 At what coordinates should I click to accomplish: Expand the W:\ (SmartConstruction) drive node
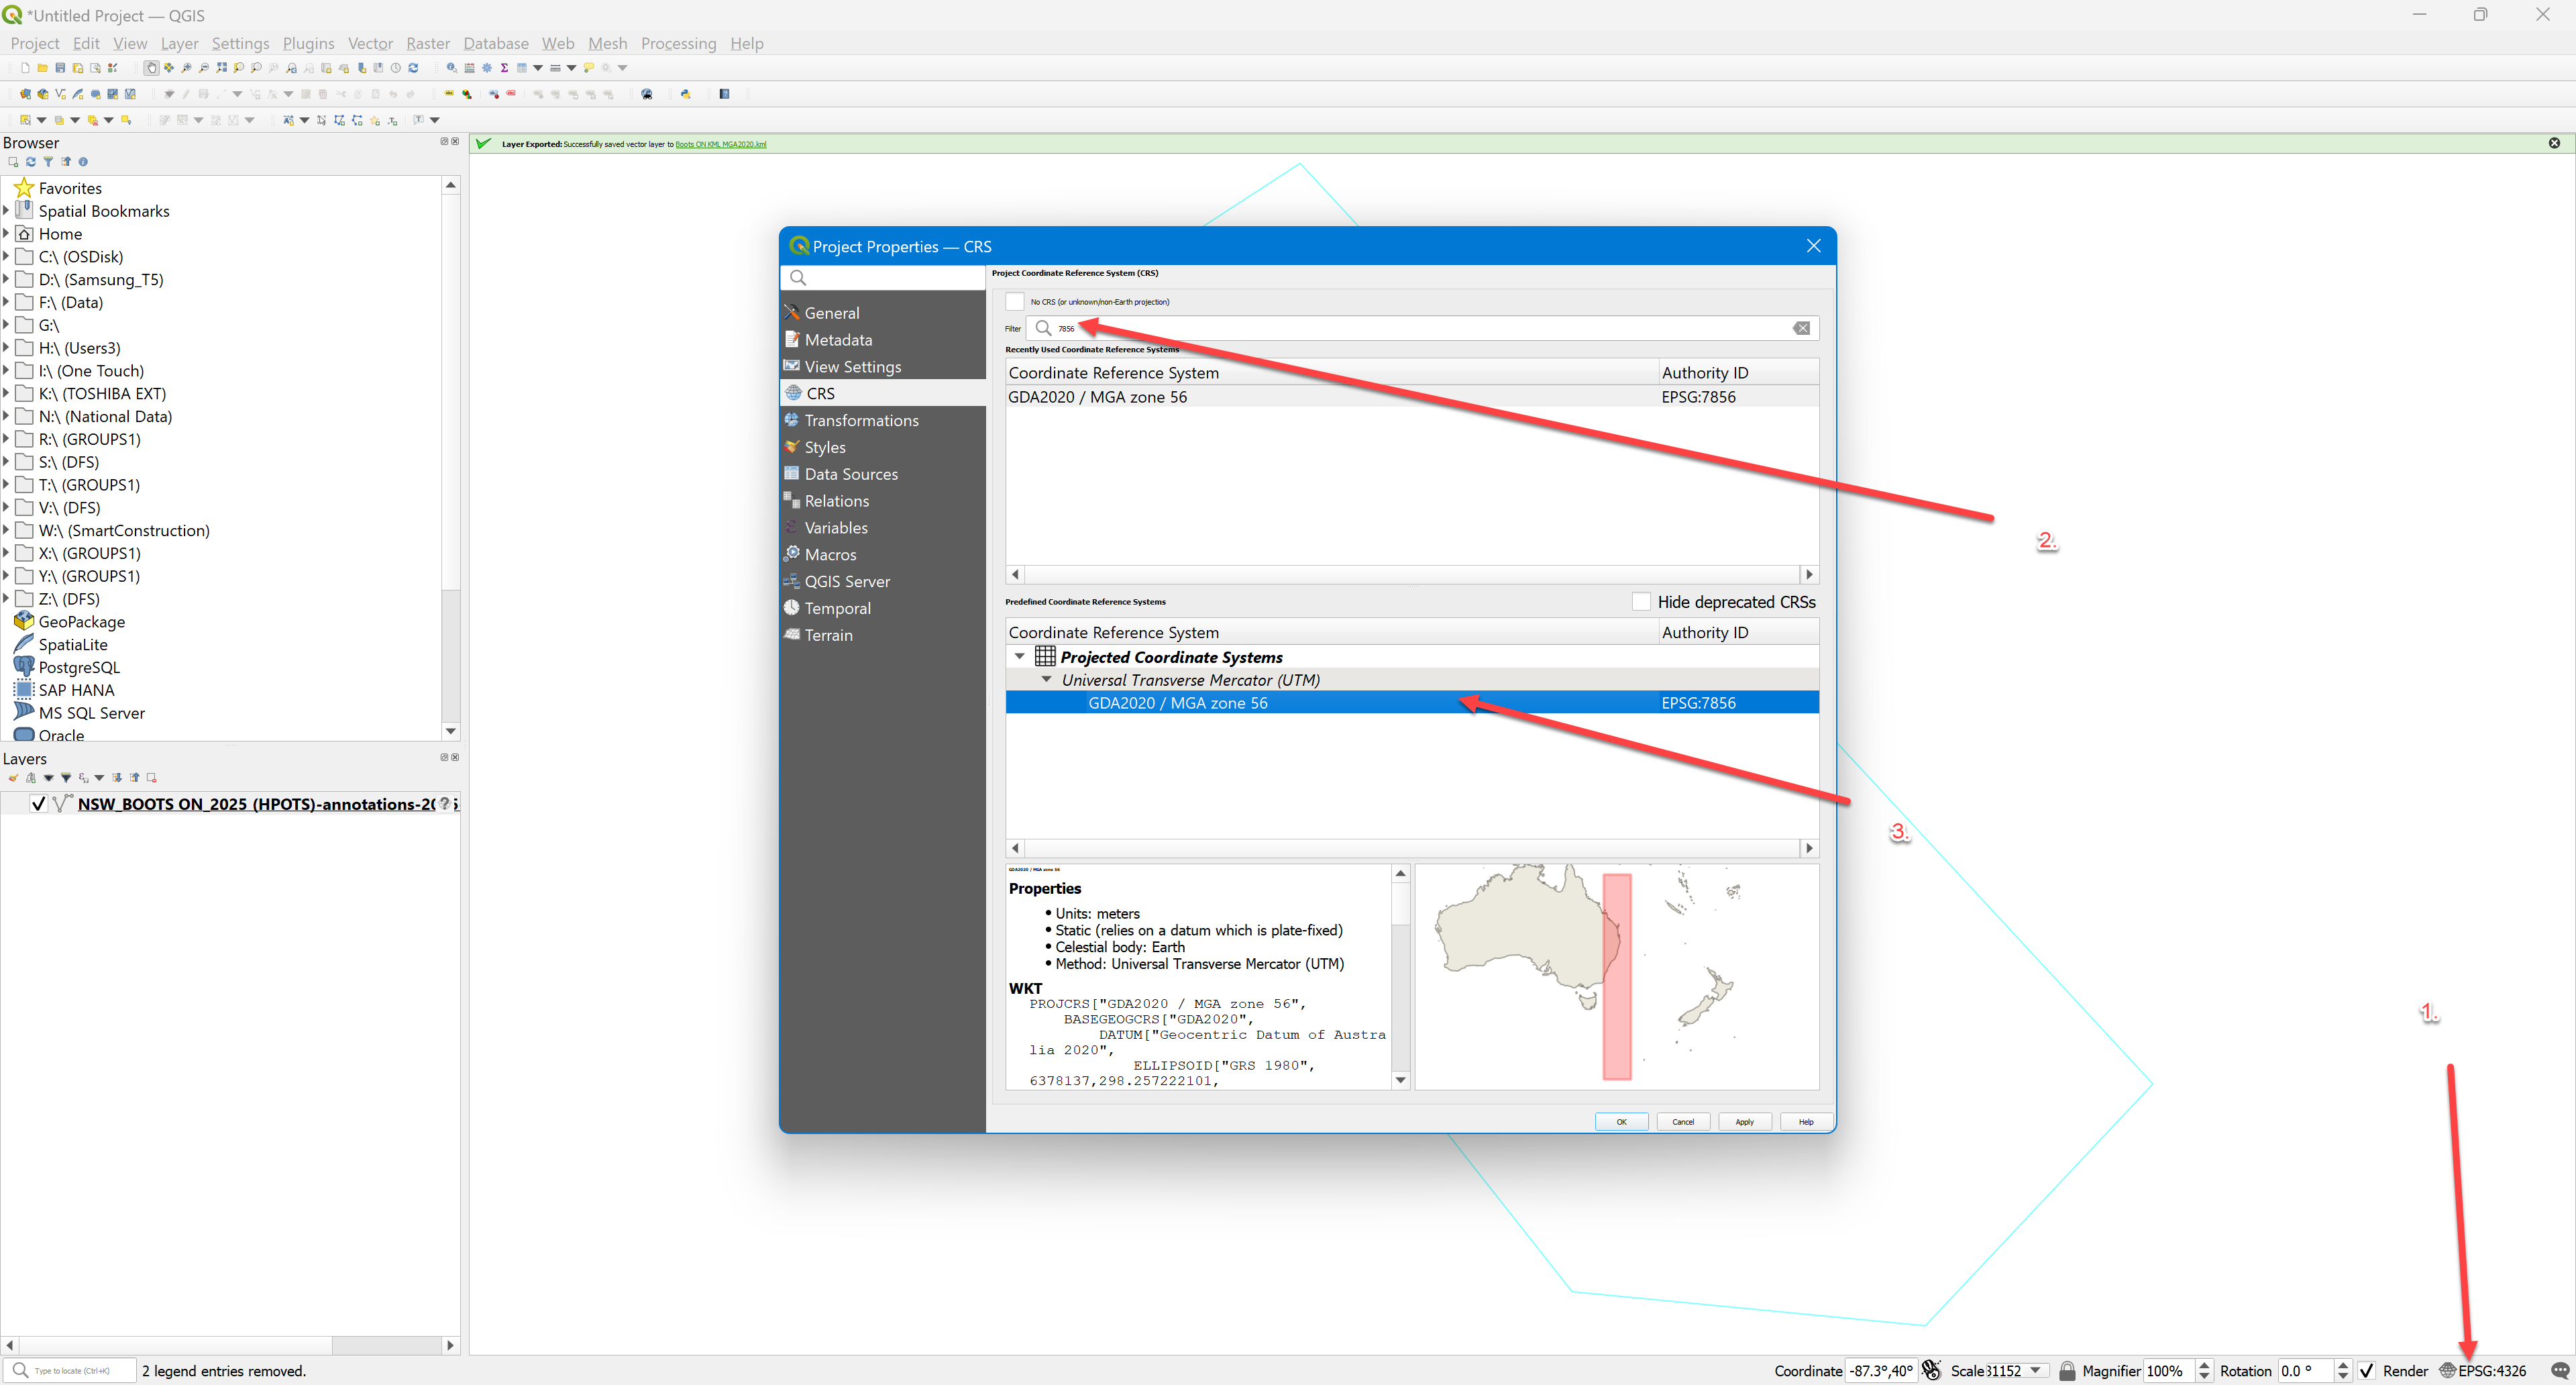6,530
